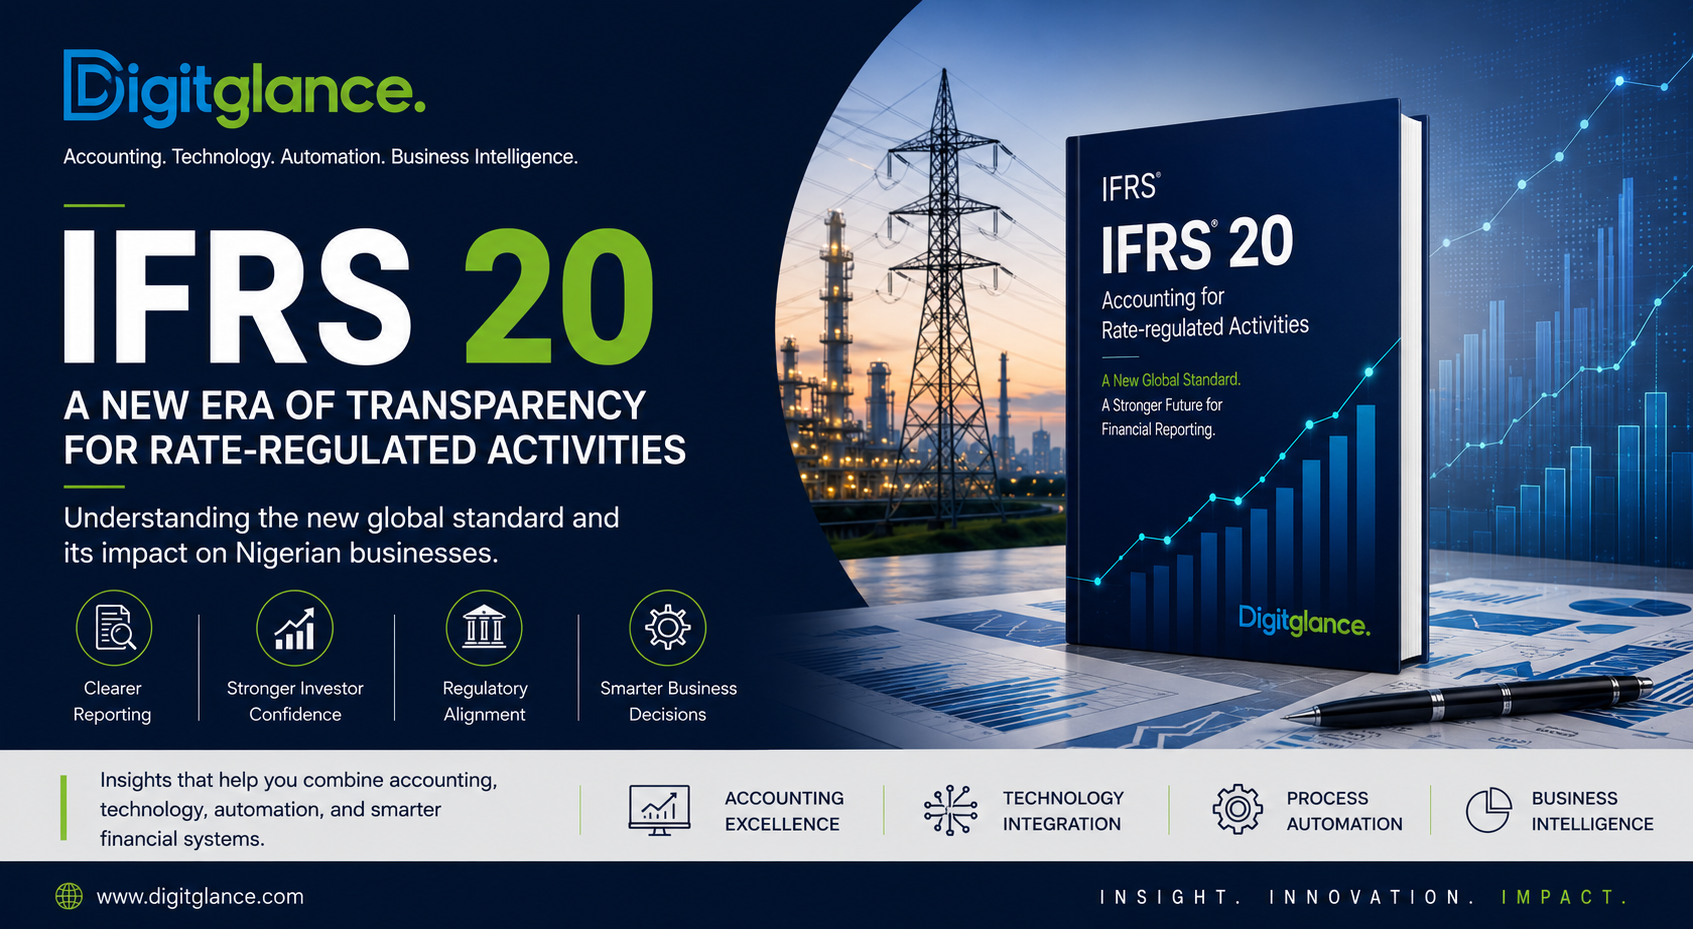Viewport: 1693px width, 929px height.
Task: Click the small "IFRS" text atop the book
Action: coord(1131,187)
